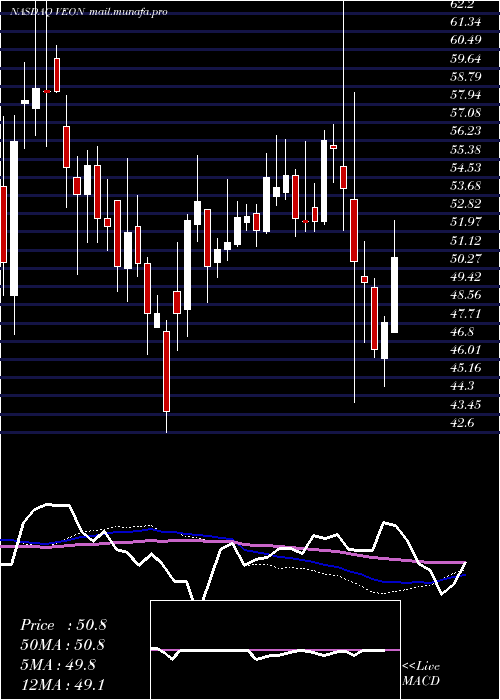Click the 57.08 price axis label
Screen dimensions: 500x700
click(x=466, y=112)
